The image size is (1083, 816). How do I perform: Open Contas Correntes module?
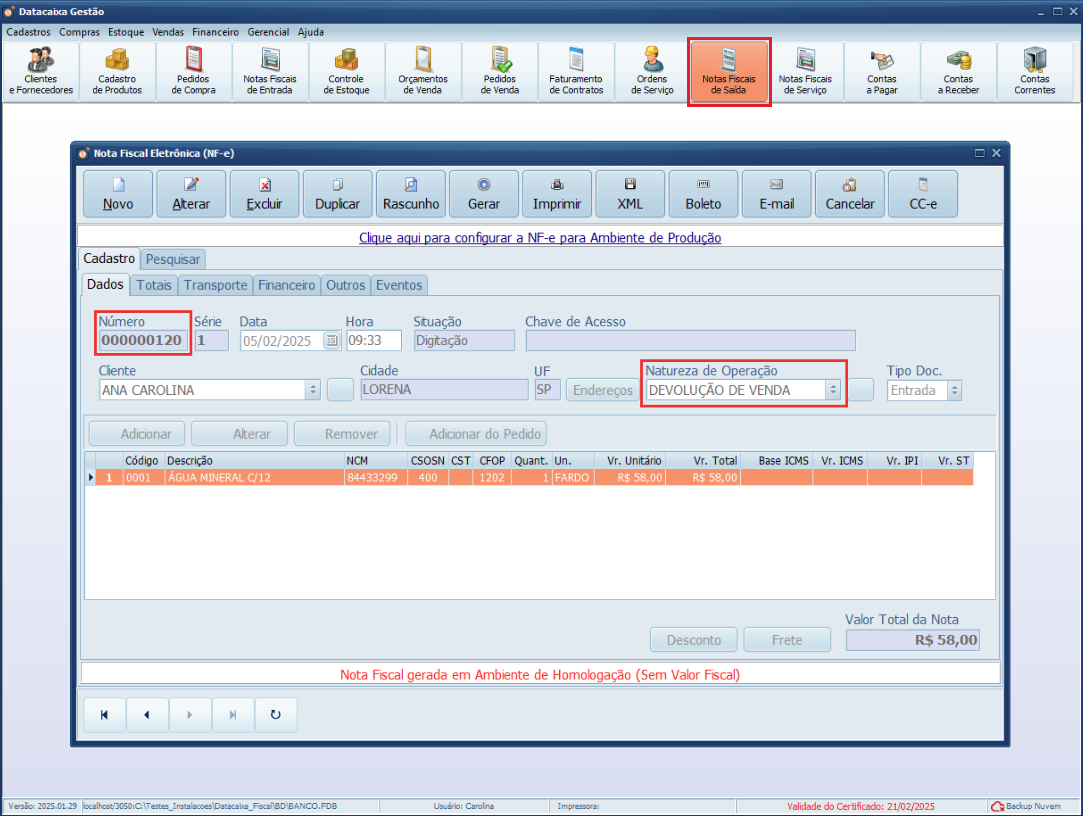point(1034,72)
